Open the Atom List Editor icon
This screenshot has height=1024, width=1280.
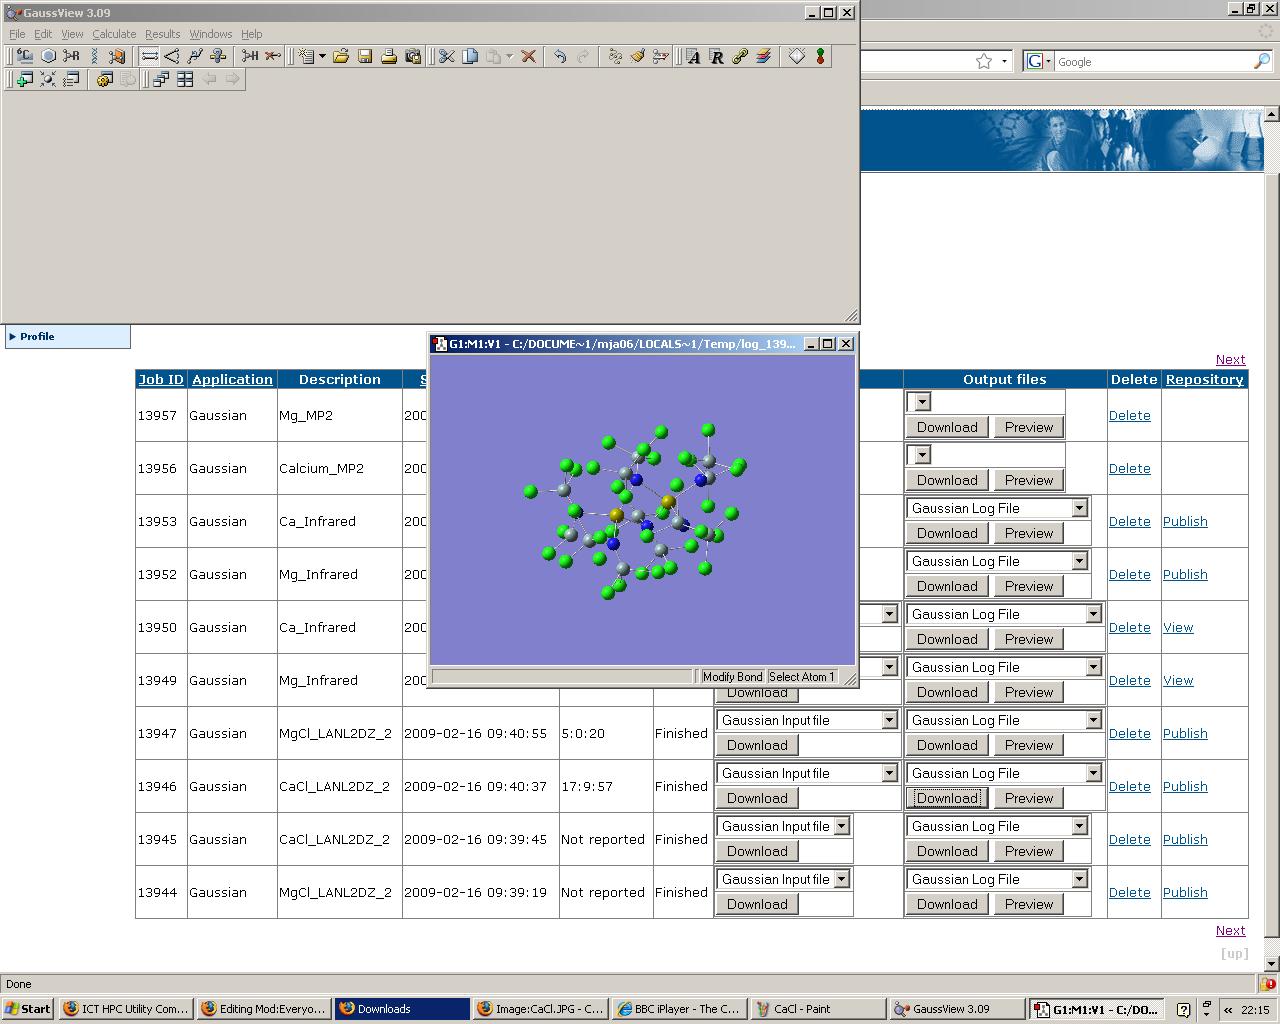tap(693, 56)
